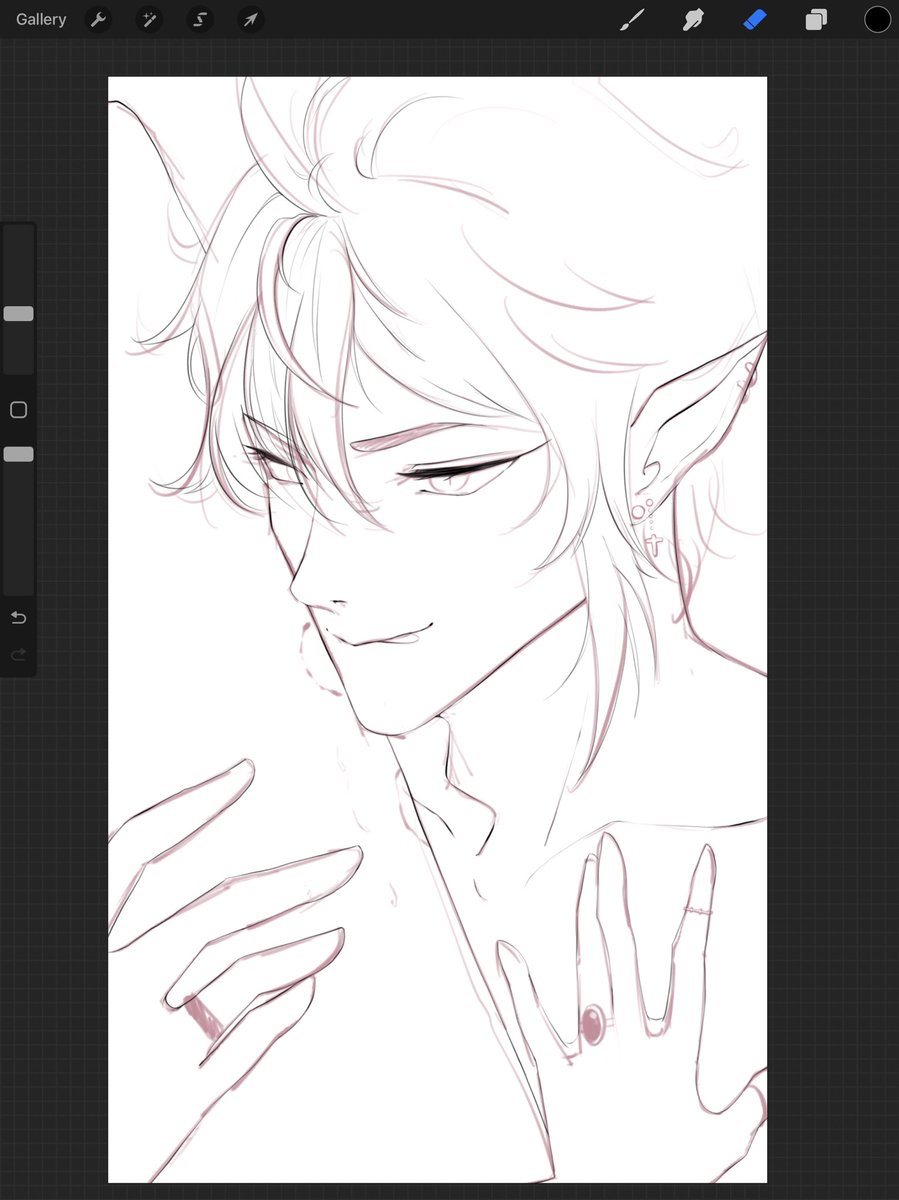The width and height of the screenshot is (899, 1200).
Task: Redo the last undone stroke
Action: [x=18, y=655]
